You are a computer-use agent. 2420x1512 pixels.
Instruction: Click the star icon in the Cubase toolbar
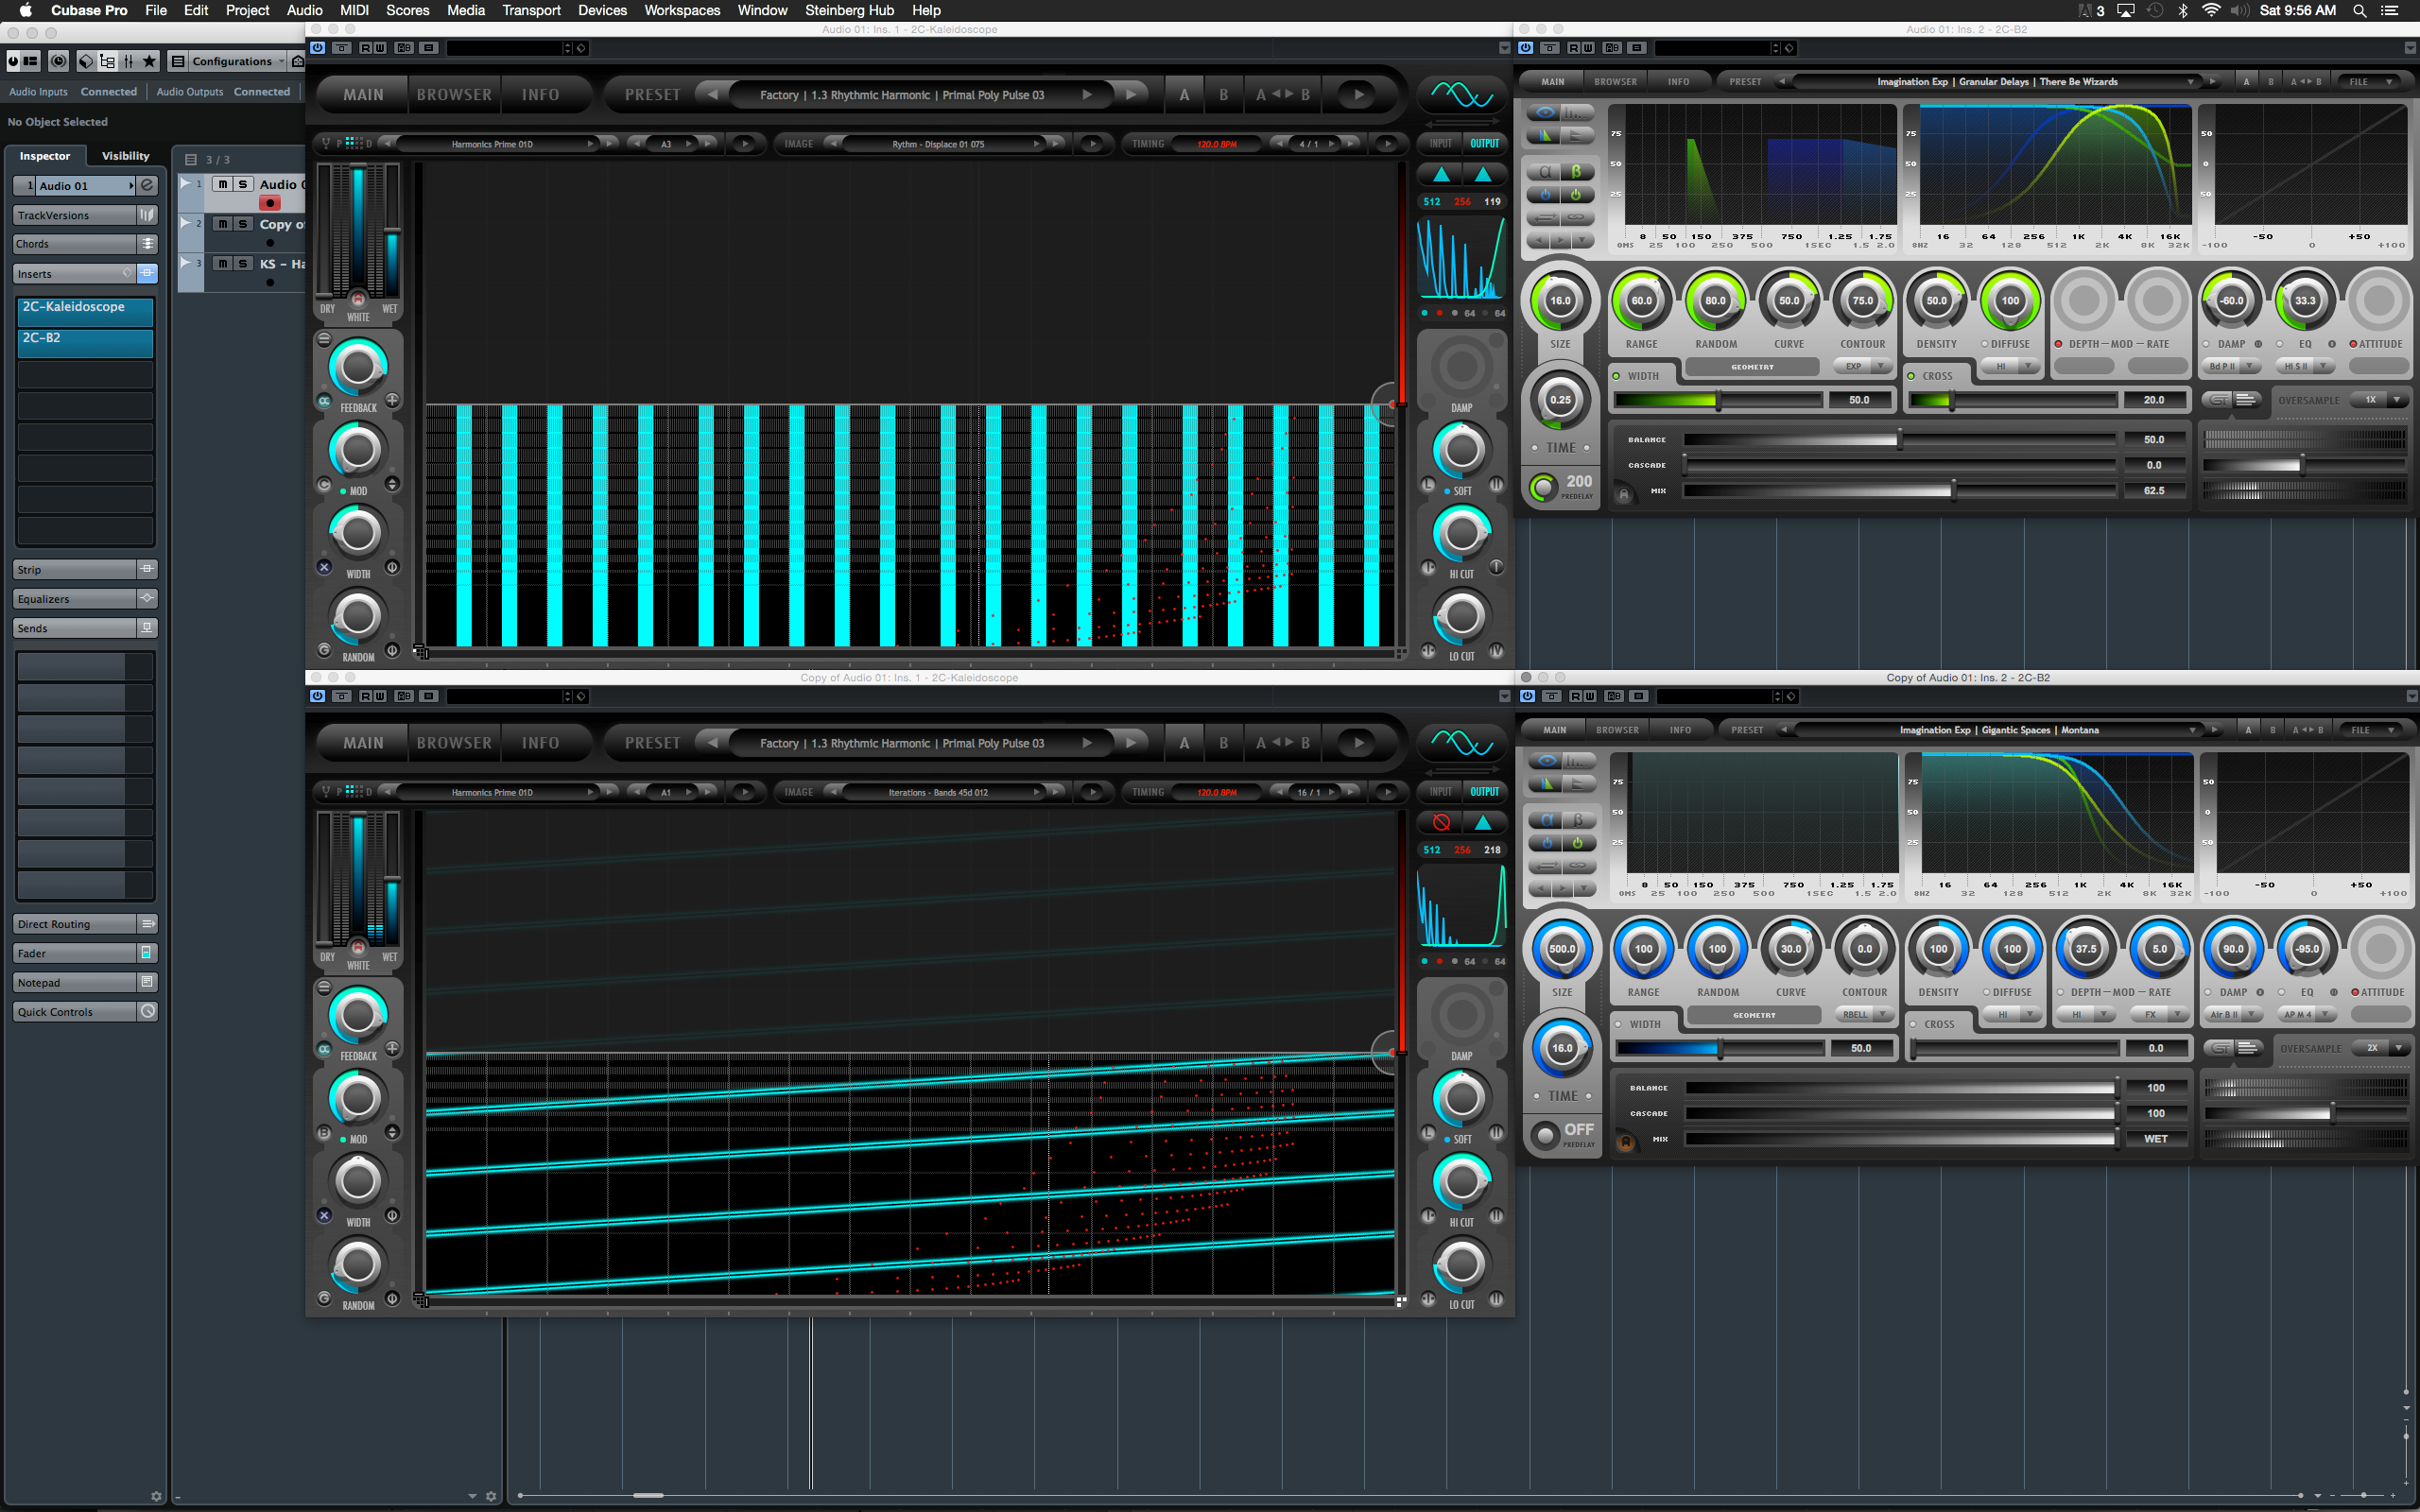[150, 61]
